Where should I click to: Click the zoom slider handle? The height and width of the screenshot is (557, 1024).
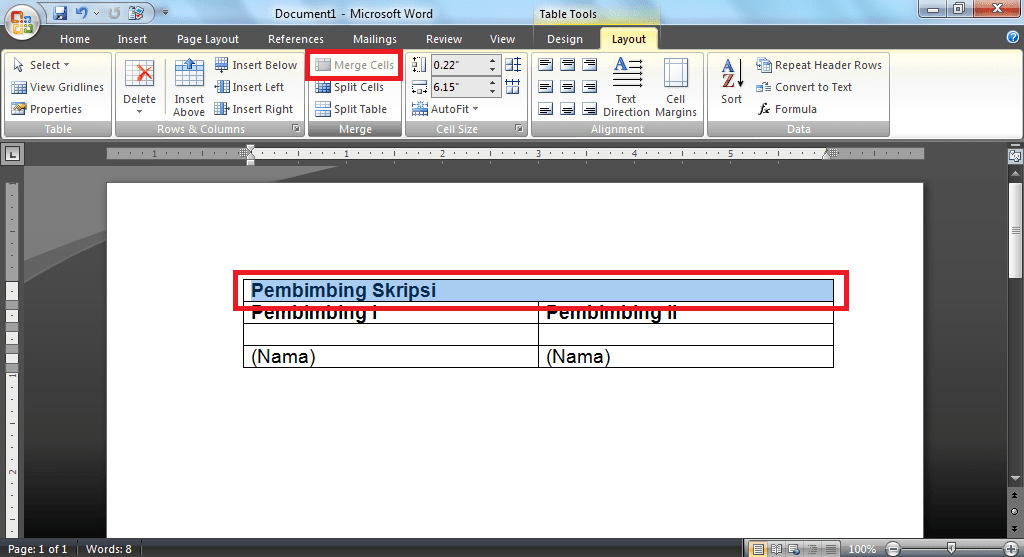coord(952,549)
